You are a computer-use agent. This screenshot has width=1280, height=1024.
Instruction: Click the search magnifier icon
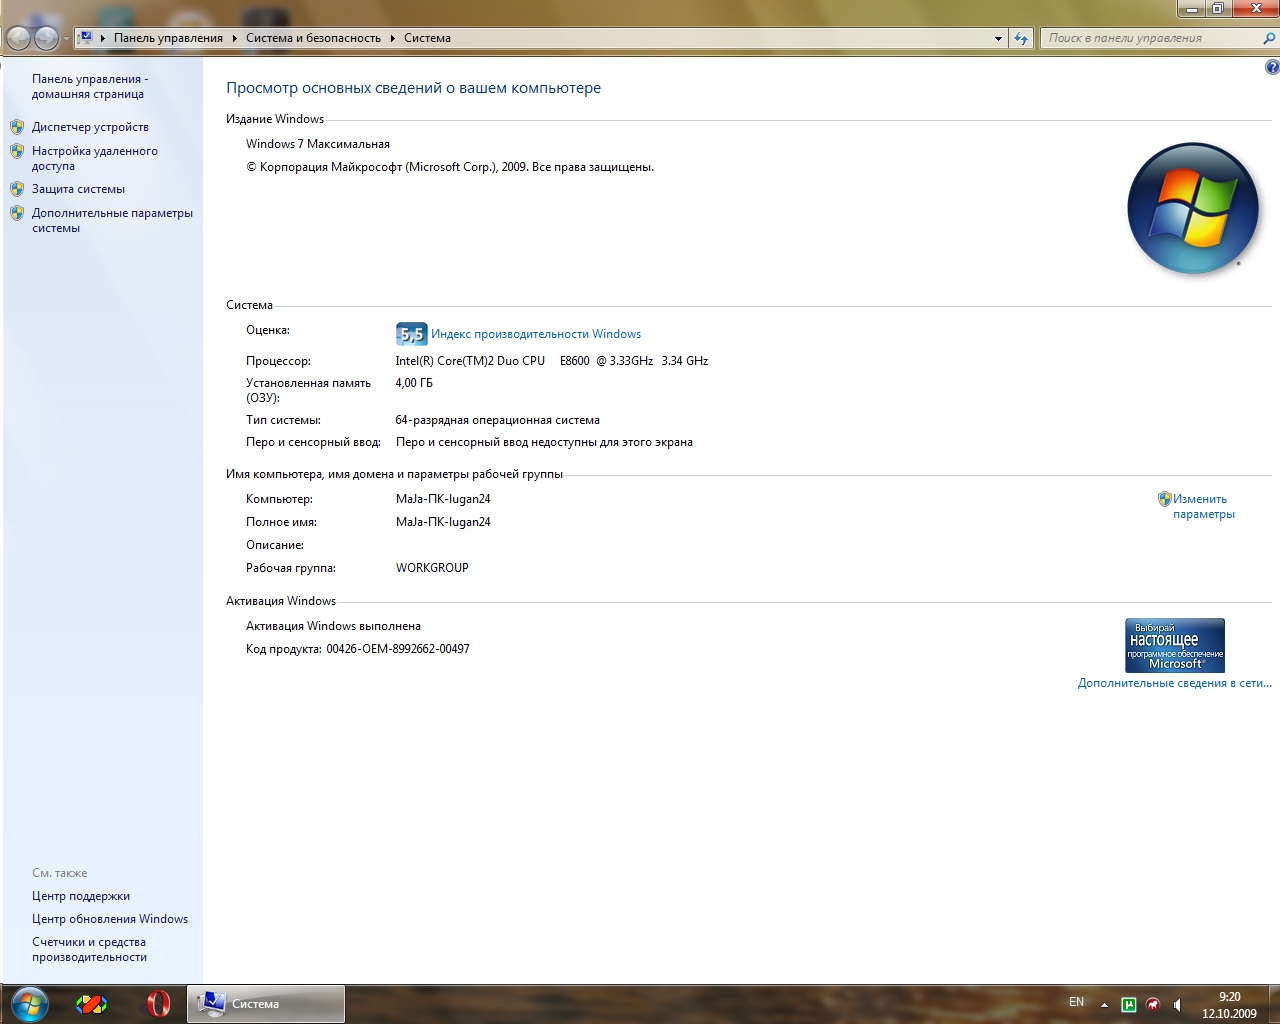pos(1269,38)
